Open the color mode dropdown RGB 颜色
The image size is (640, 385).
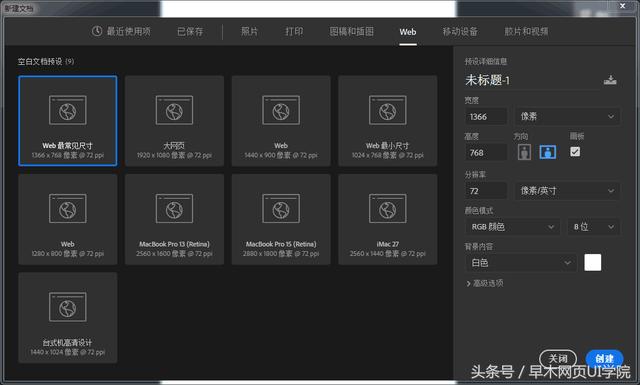513,227
